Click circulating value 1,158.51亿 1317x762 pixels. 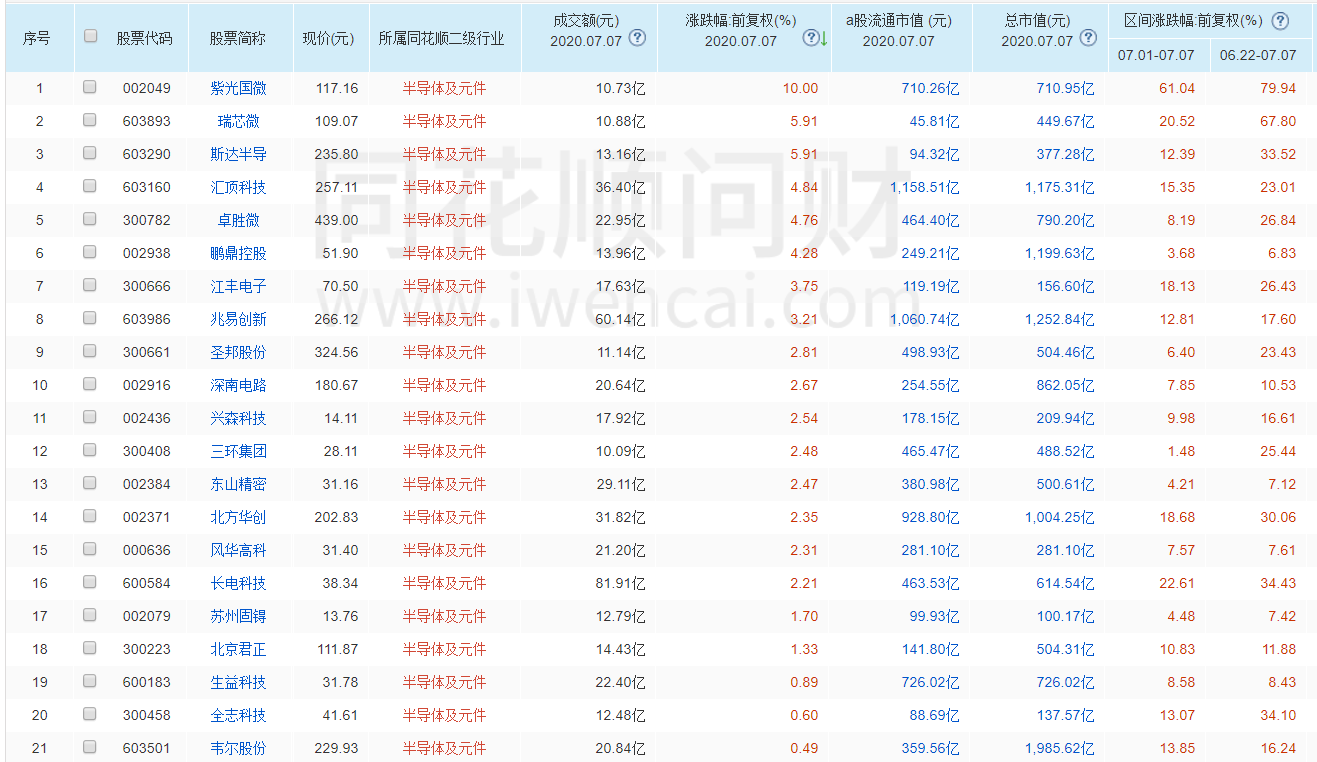tap(925, 187)
